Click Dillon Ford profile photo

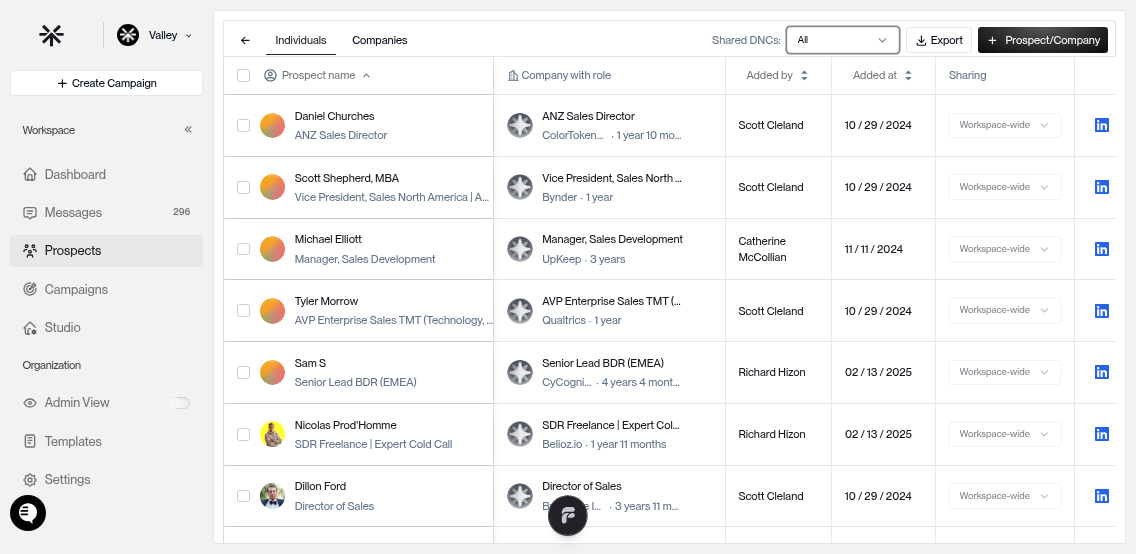(x=272, y=496)
